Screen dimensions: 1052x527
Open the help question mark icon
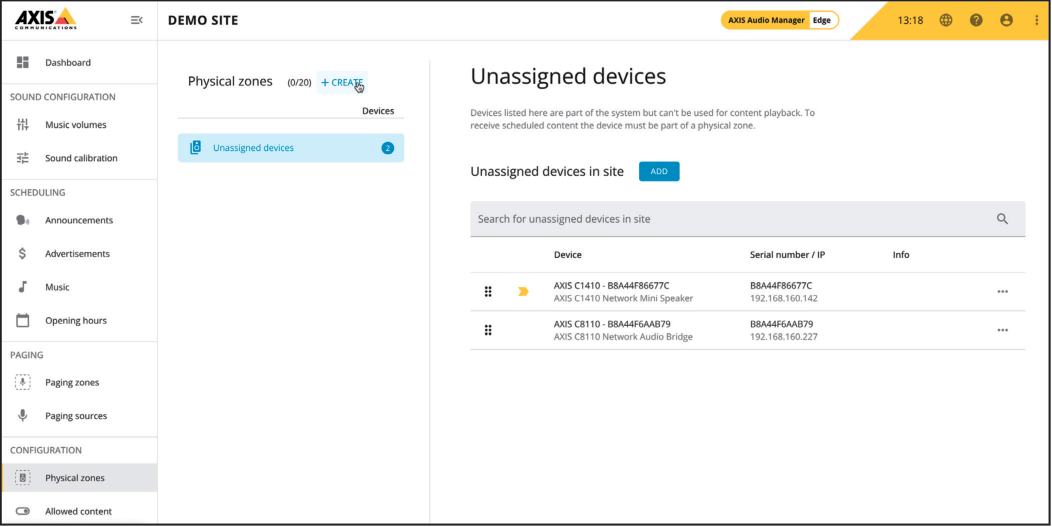976,20
